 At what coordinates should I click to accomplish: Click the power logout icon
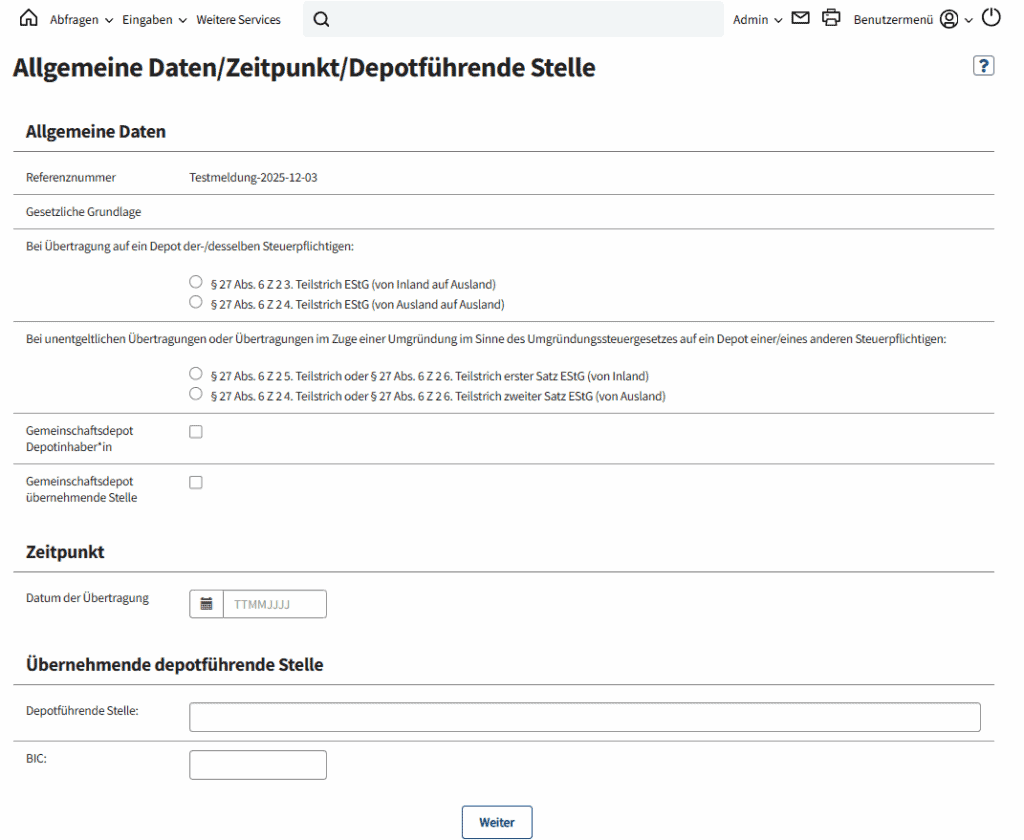(x=991, y=18)
